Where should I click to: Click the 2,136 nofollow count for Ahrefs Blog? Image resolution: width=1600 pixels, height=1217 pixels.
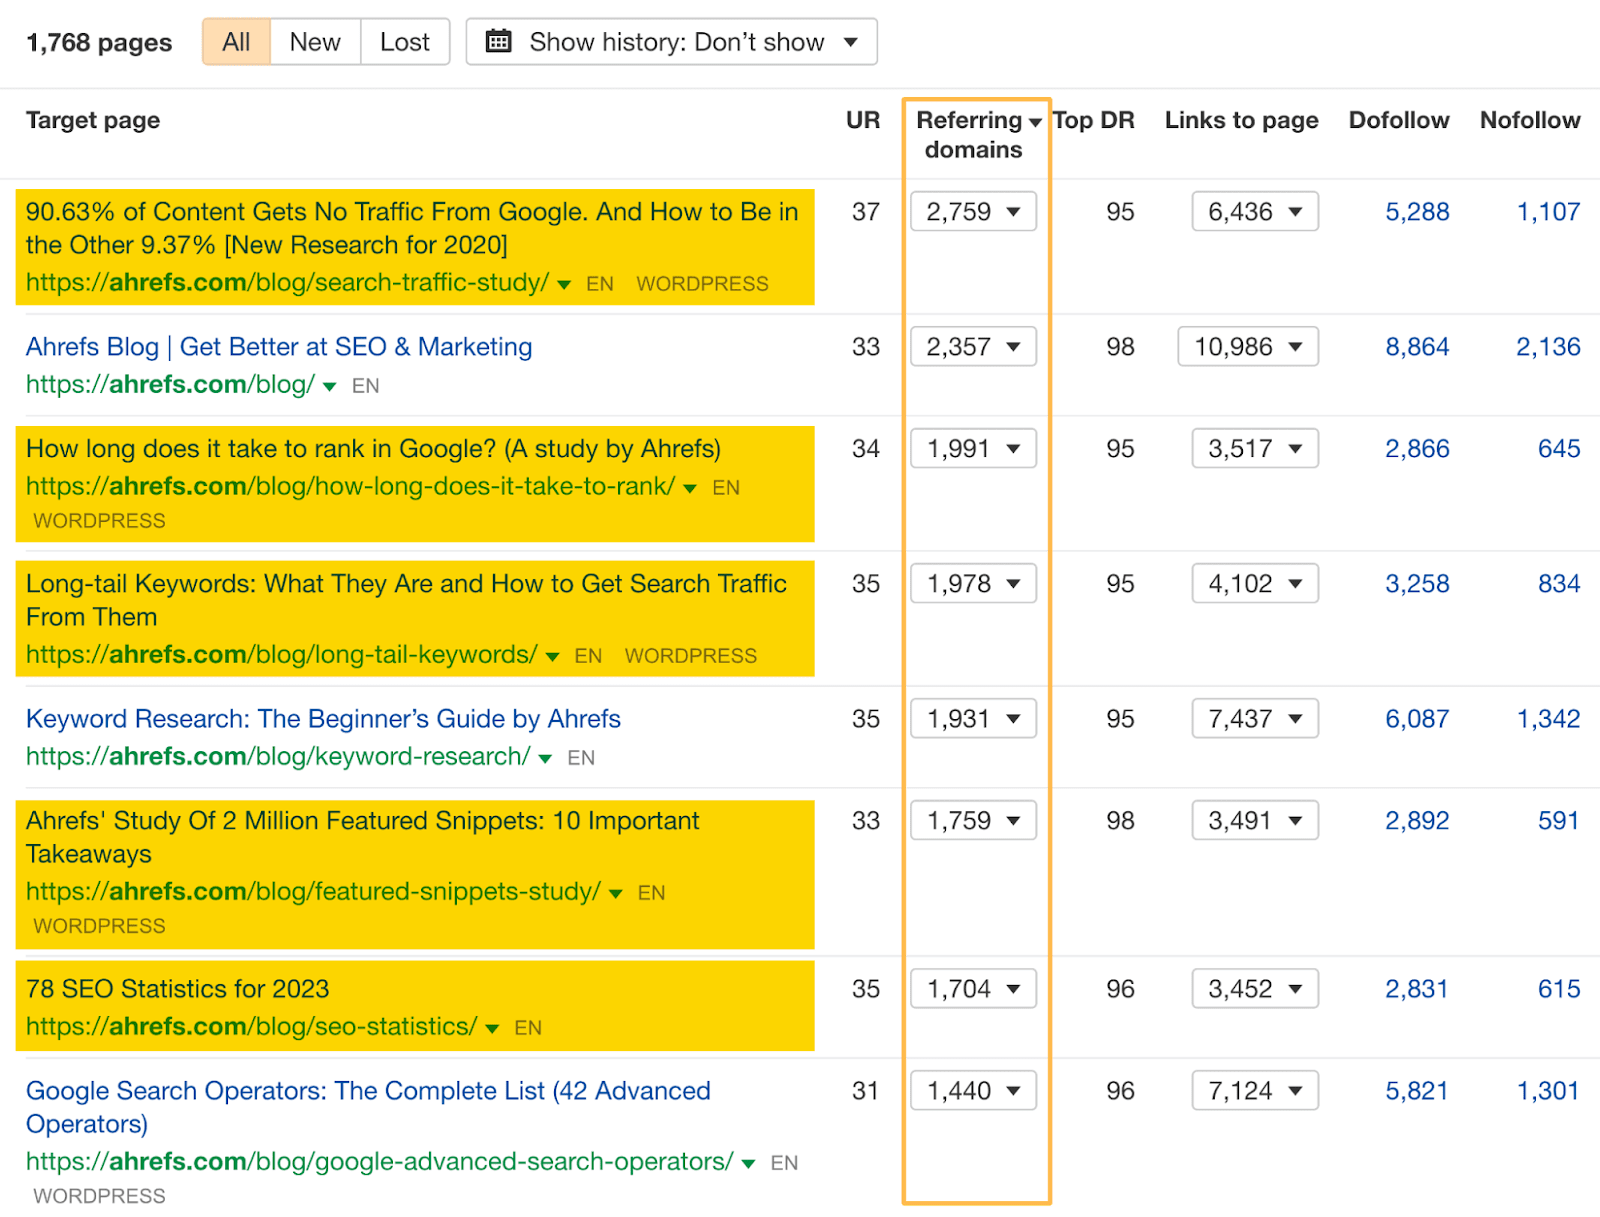(1546, 346)
